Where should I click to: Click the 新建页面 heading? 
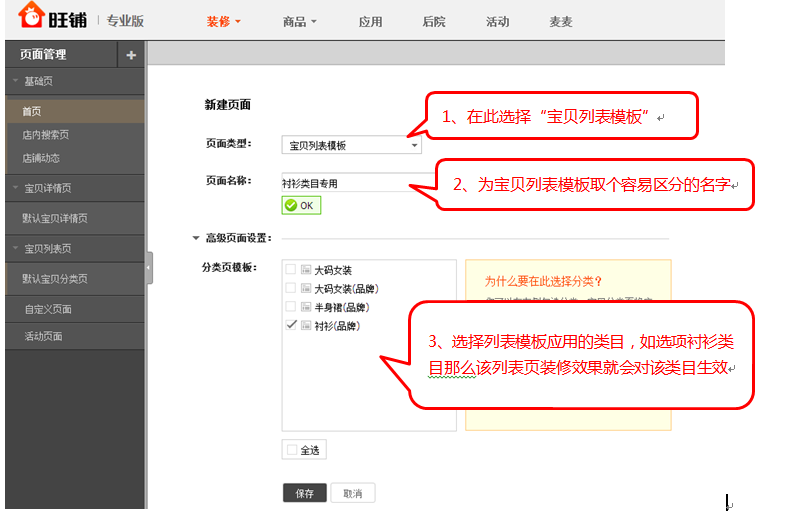228,105
